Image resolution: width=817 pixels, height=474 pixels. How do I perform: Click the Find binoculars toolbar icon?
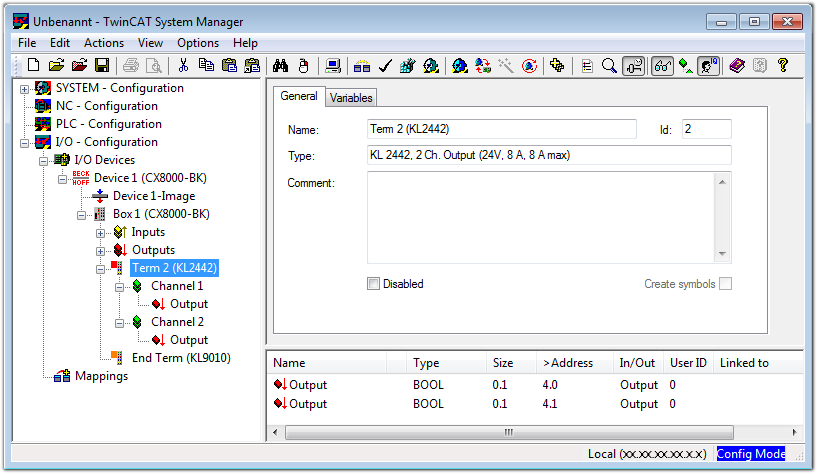(280, 66)
